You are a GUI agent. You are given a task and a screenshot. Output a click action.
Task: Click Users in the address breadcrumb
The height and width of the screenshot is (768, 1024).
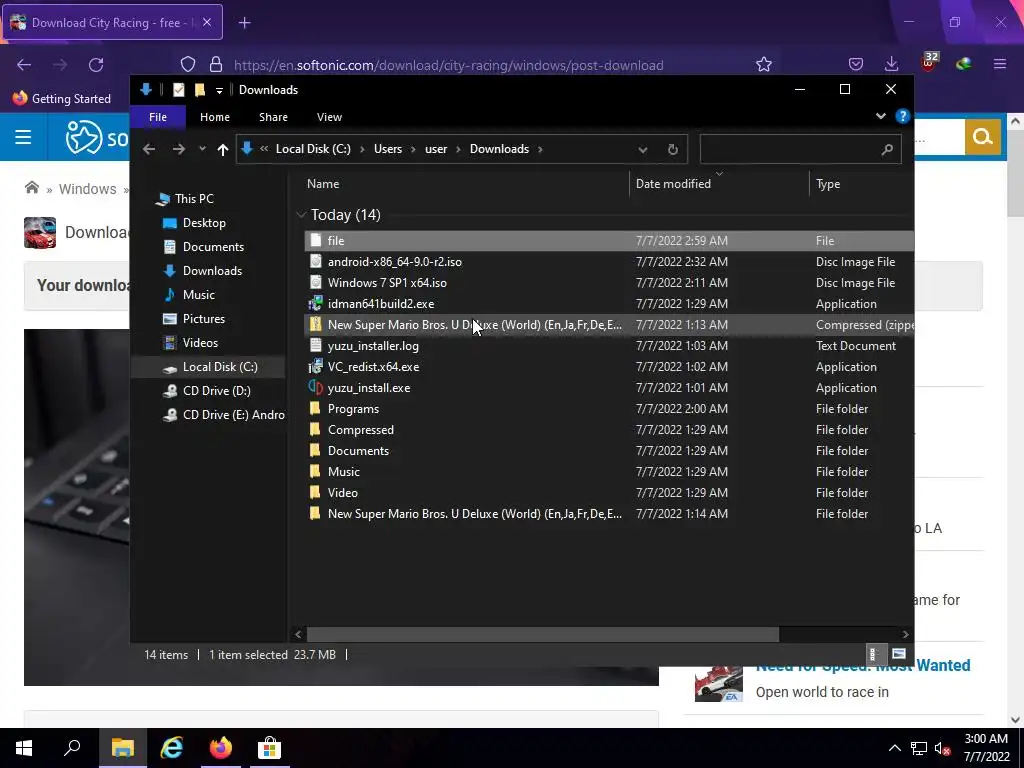388,149
